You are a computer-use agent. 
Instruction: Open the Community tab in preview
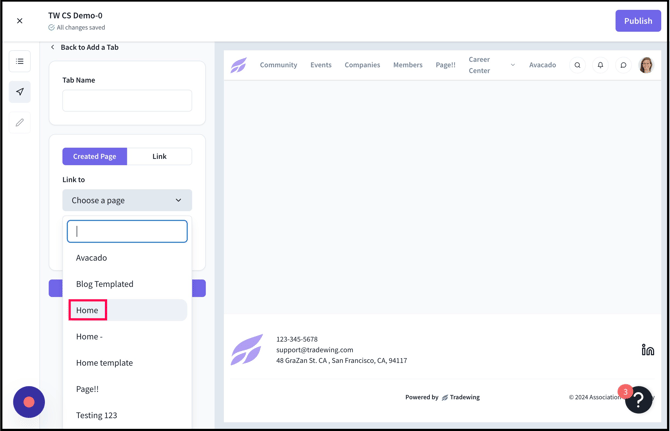pyautogui.click(x=278, y=65)
